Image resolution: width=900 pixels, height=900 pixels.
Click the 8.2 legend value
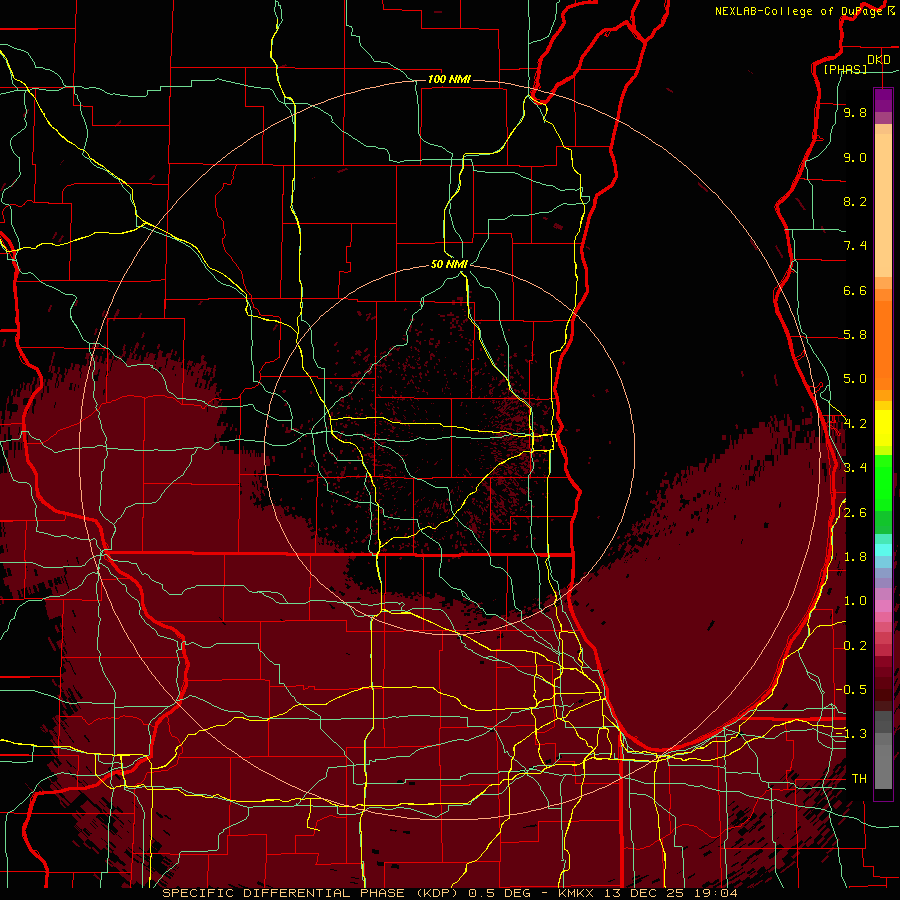click(x=855, y=201)
